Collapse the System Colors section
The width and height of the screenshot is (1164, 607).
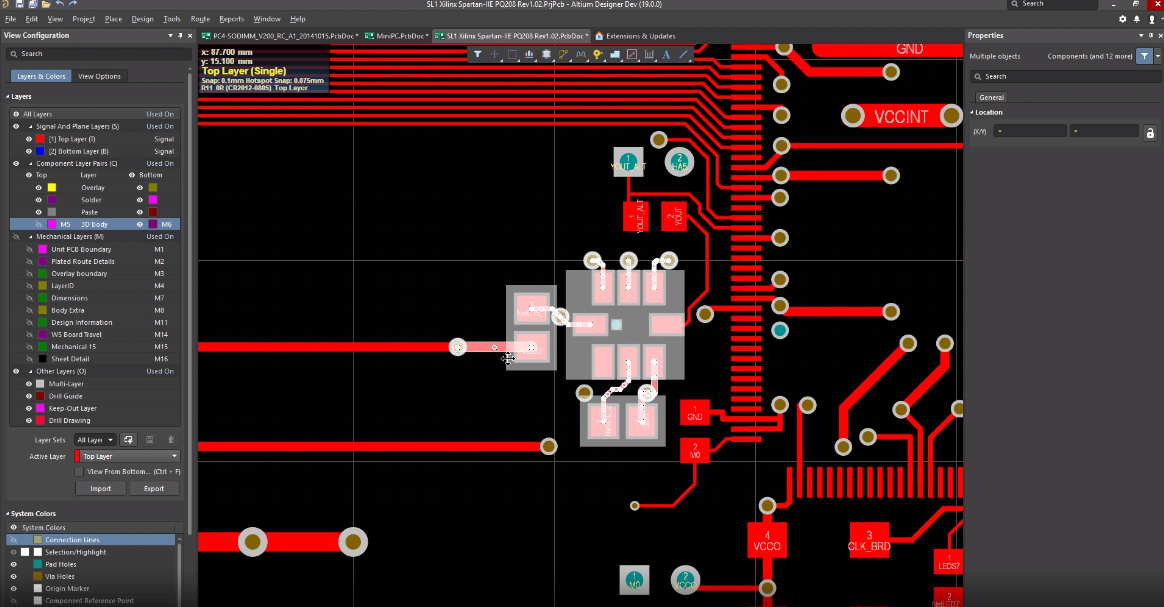(7, 514)
